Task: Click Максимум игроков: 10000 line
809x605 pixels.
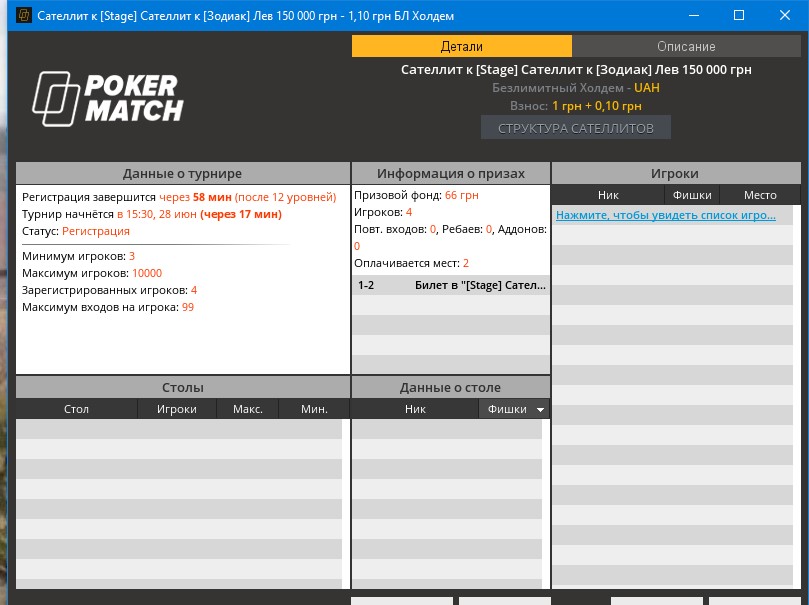Action: pyautogui.click(x=92, y=273)
